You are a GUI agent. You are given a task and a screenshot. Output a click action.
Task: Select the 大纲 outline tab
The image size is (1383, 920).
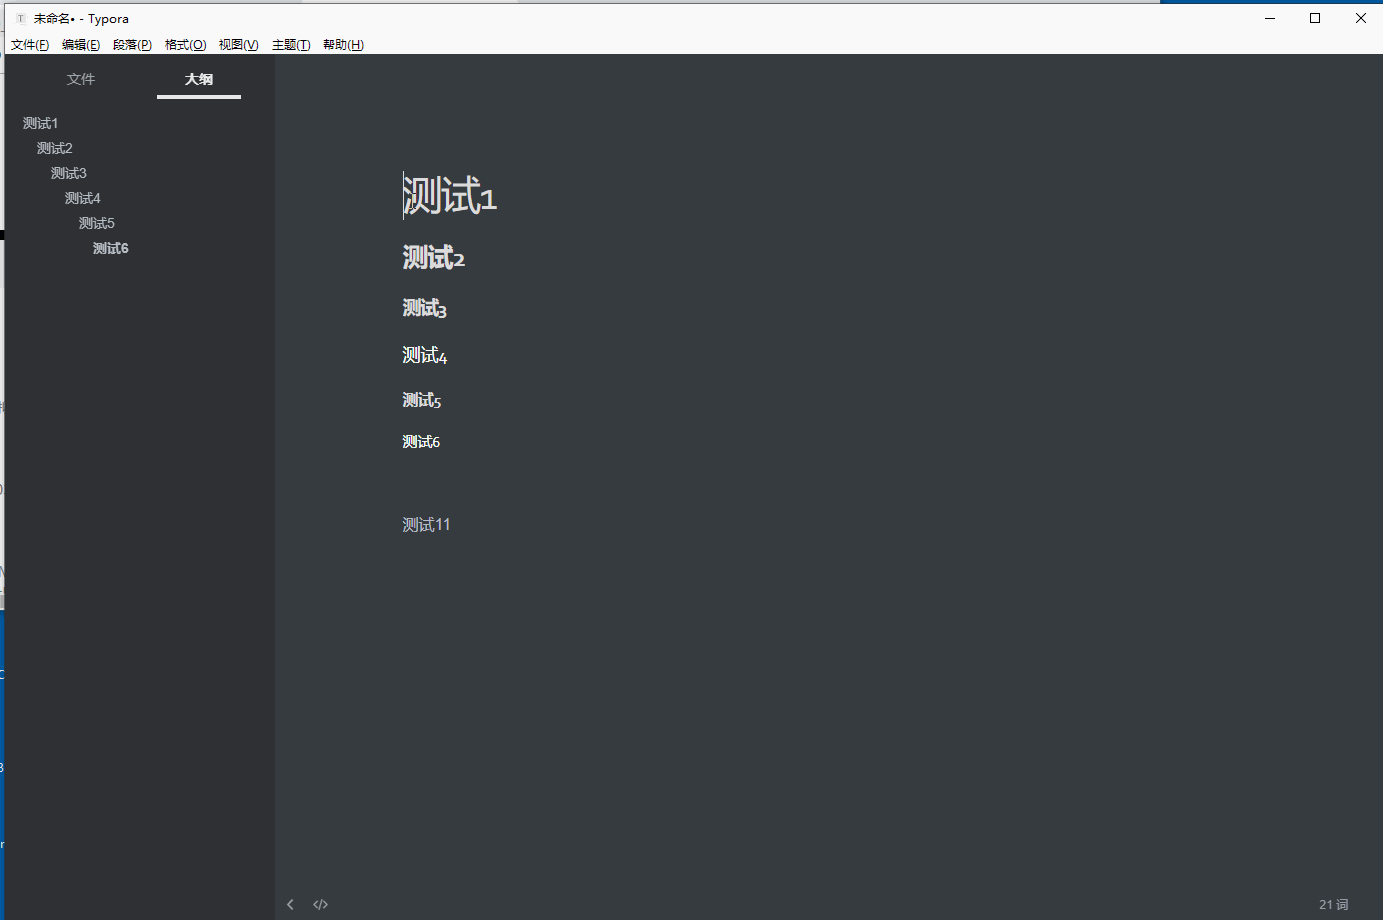pyautogui.click(x=199, y=79)
